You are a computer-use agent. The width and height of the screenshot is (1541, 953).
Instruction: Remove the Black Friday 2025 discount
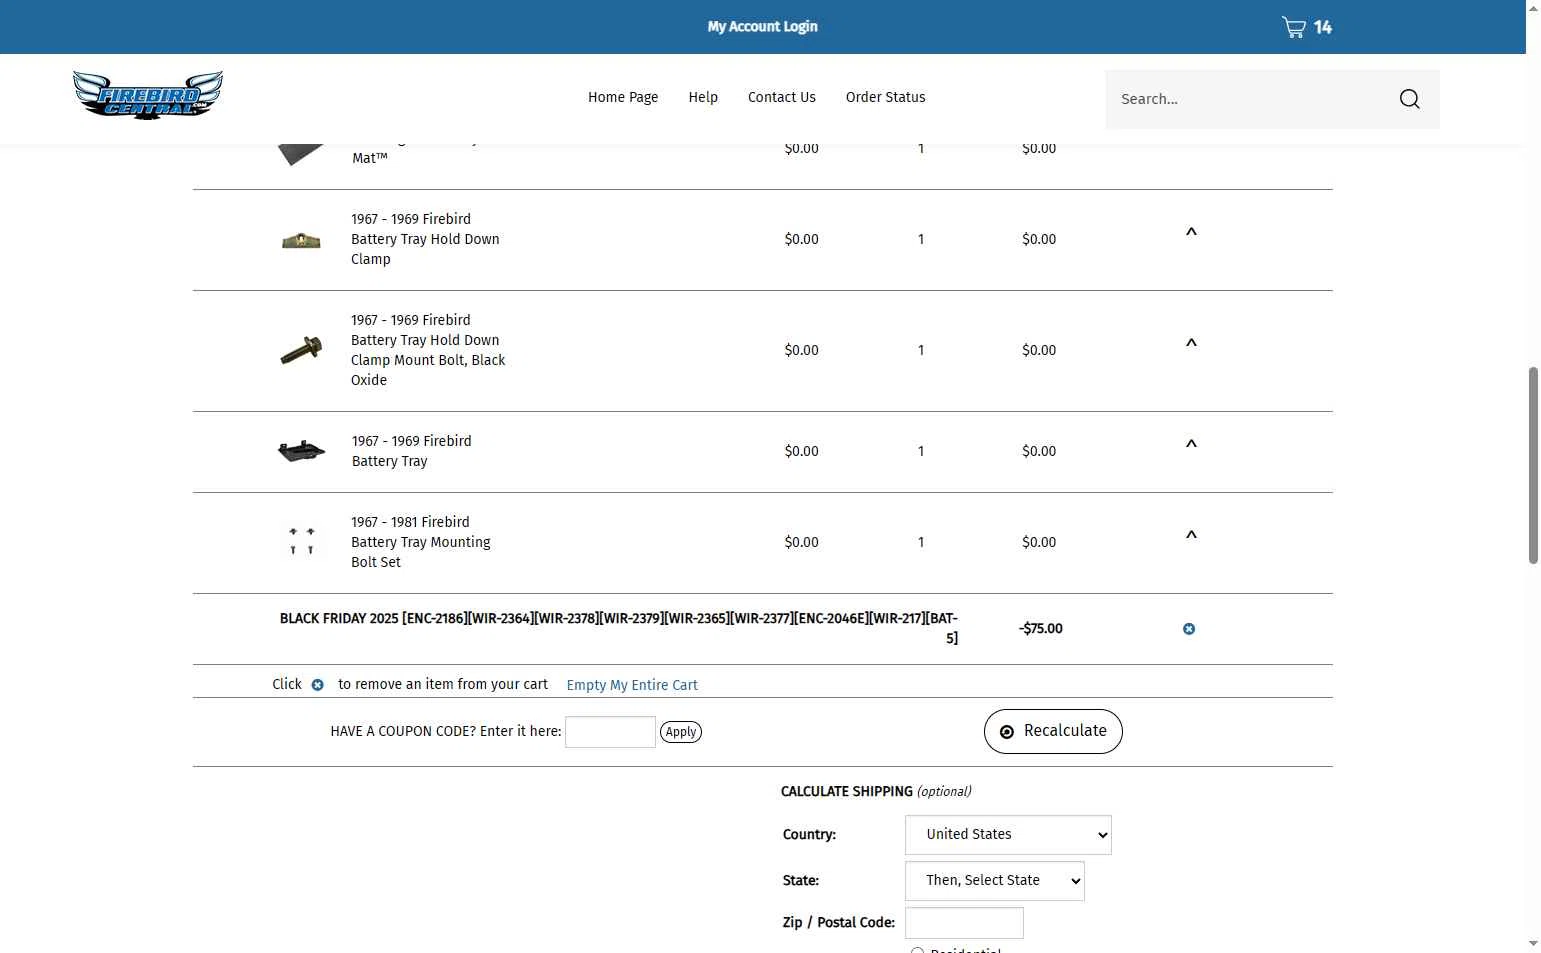[x=1189, y=629]
